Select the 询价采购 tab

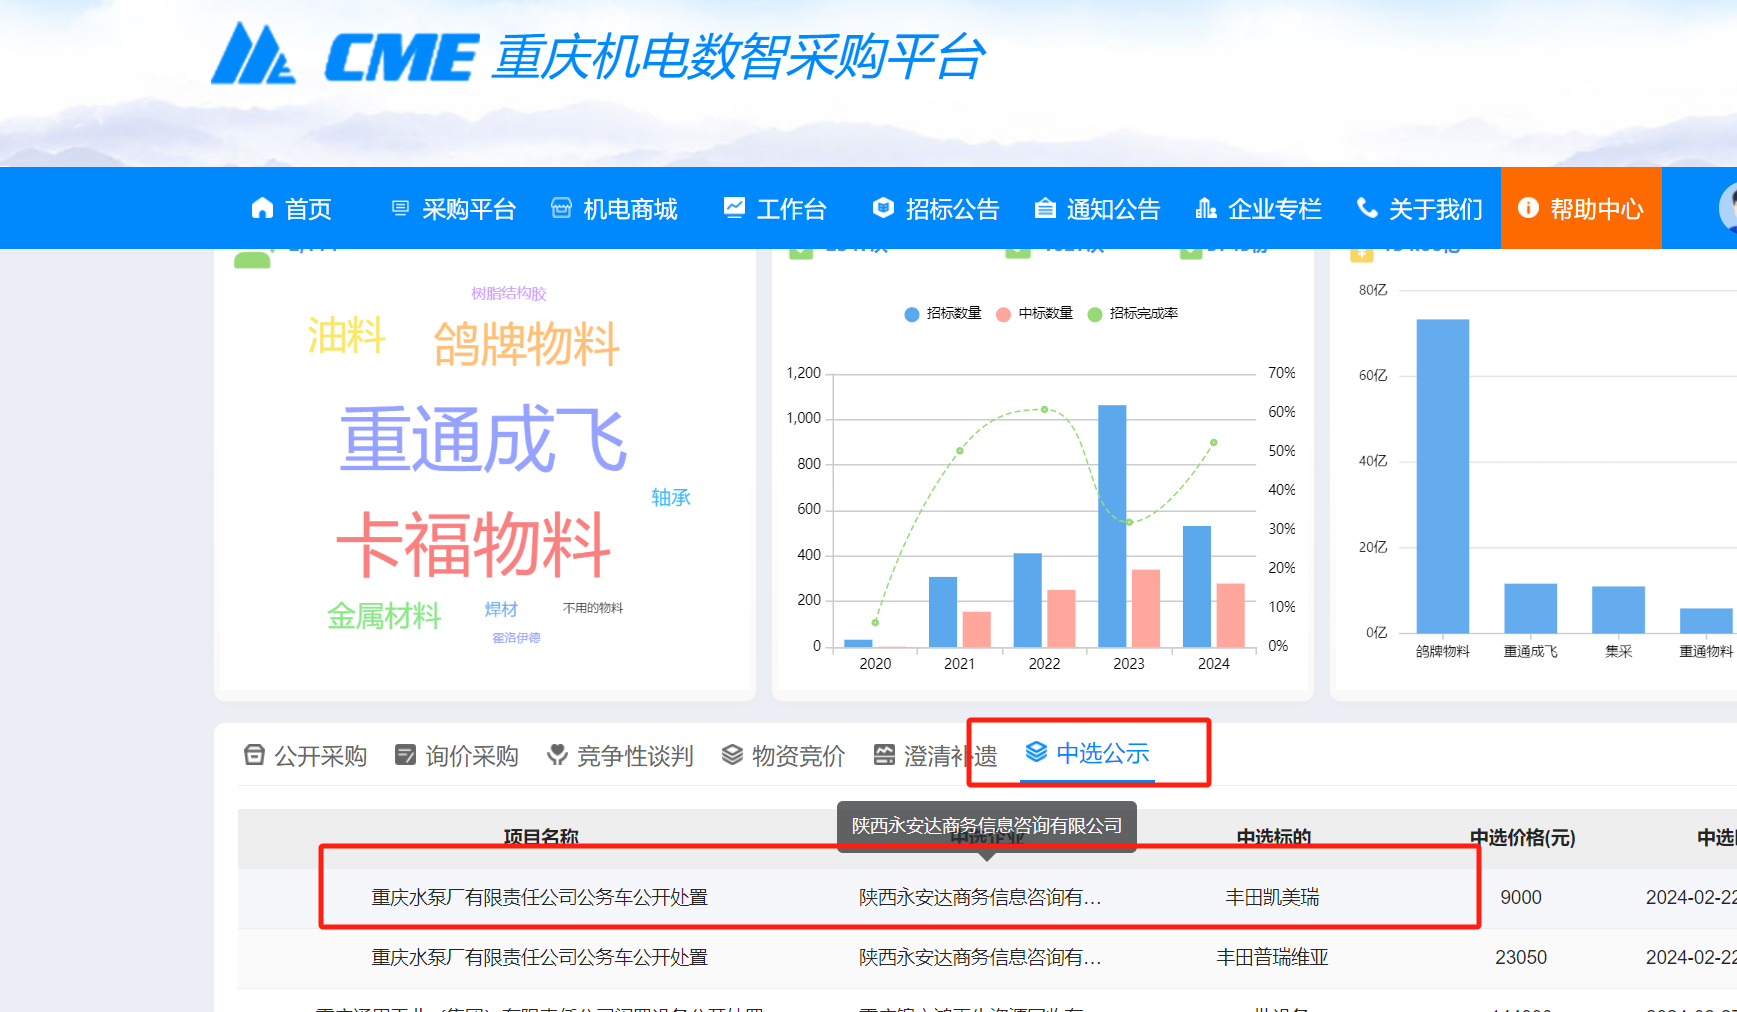pos(457,756)
